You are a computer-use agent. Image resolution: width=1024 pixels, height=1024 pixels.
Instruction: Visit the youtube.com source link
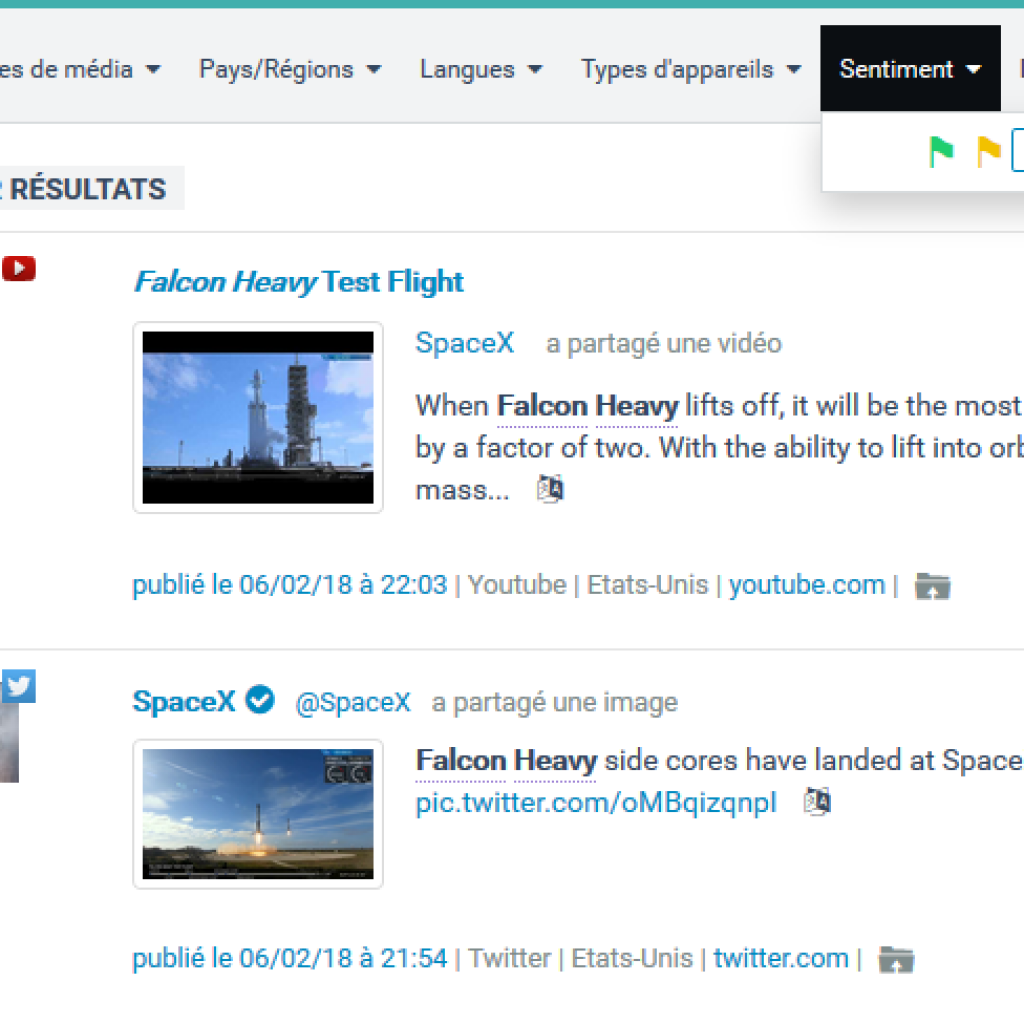[x=807, y=585]
